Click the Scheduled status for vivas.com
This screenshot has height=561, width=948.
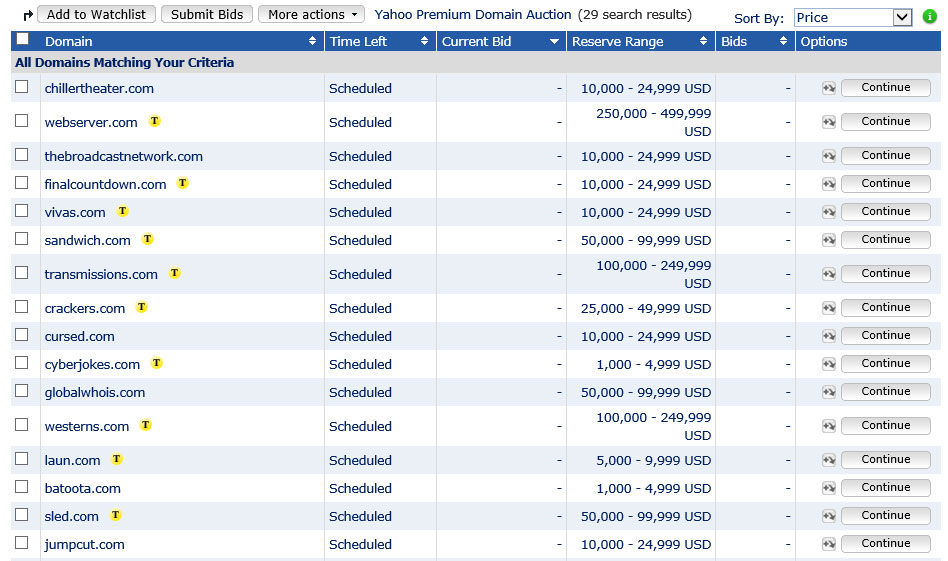(360, 212)
